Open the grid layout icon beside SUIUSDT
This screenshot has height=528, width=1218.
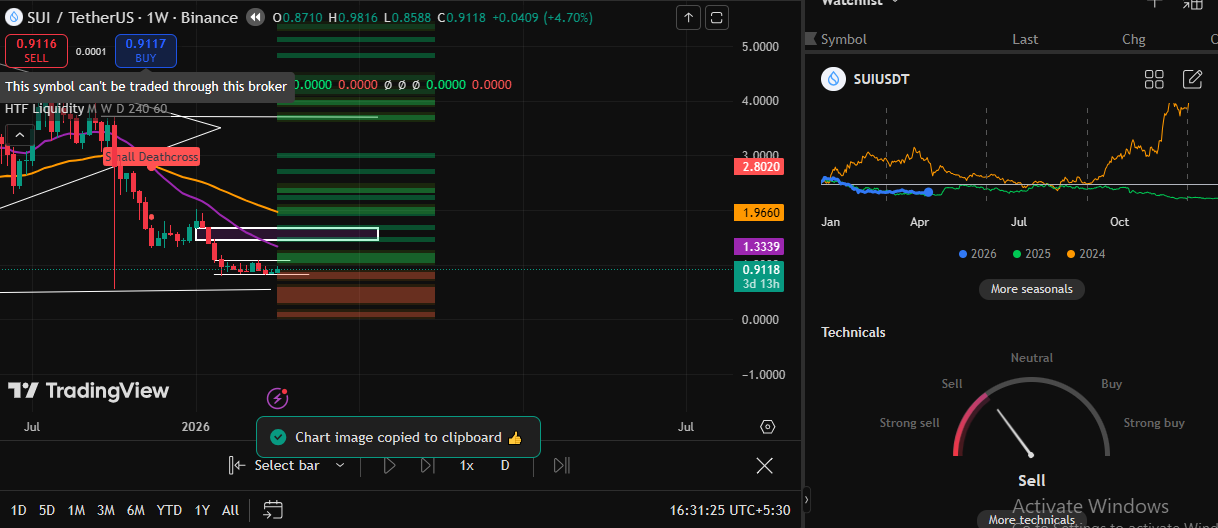1154,79
